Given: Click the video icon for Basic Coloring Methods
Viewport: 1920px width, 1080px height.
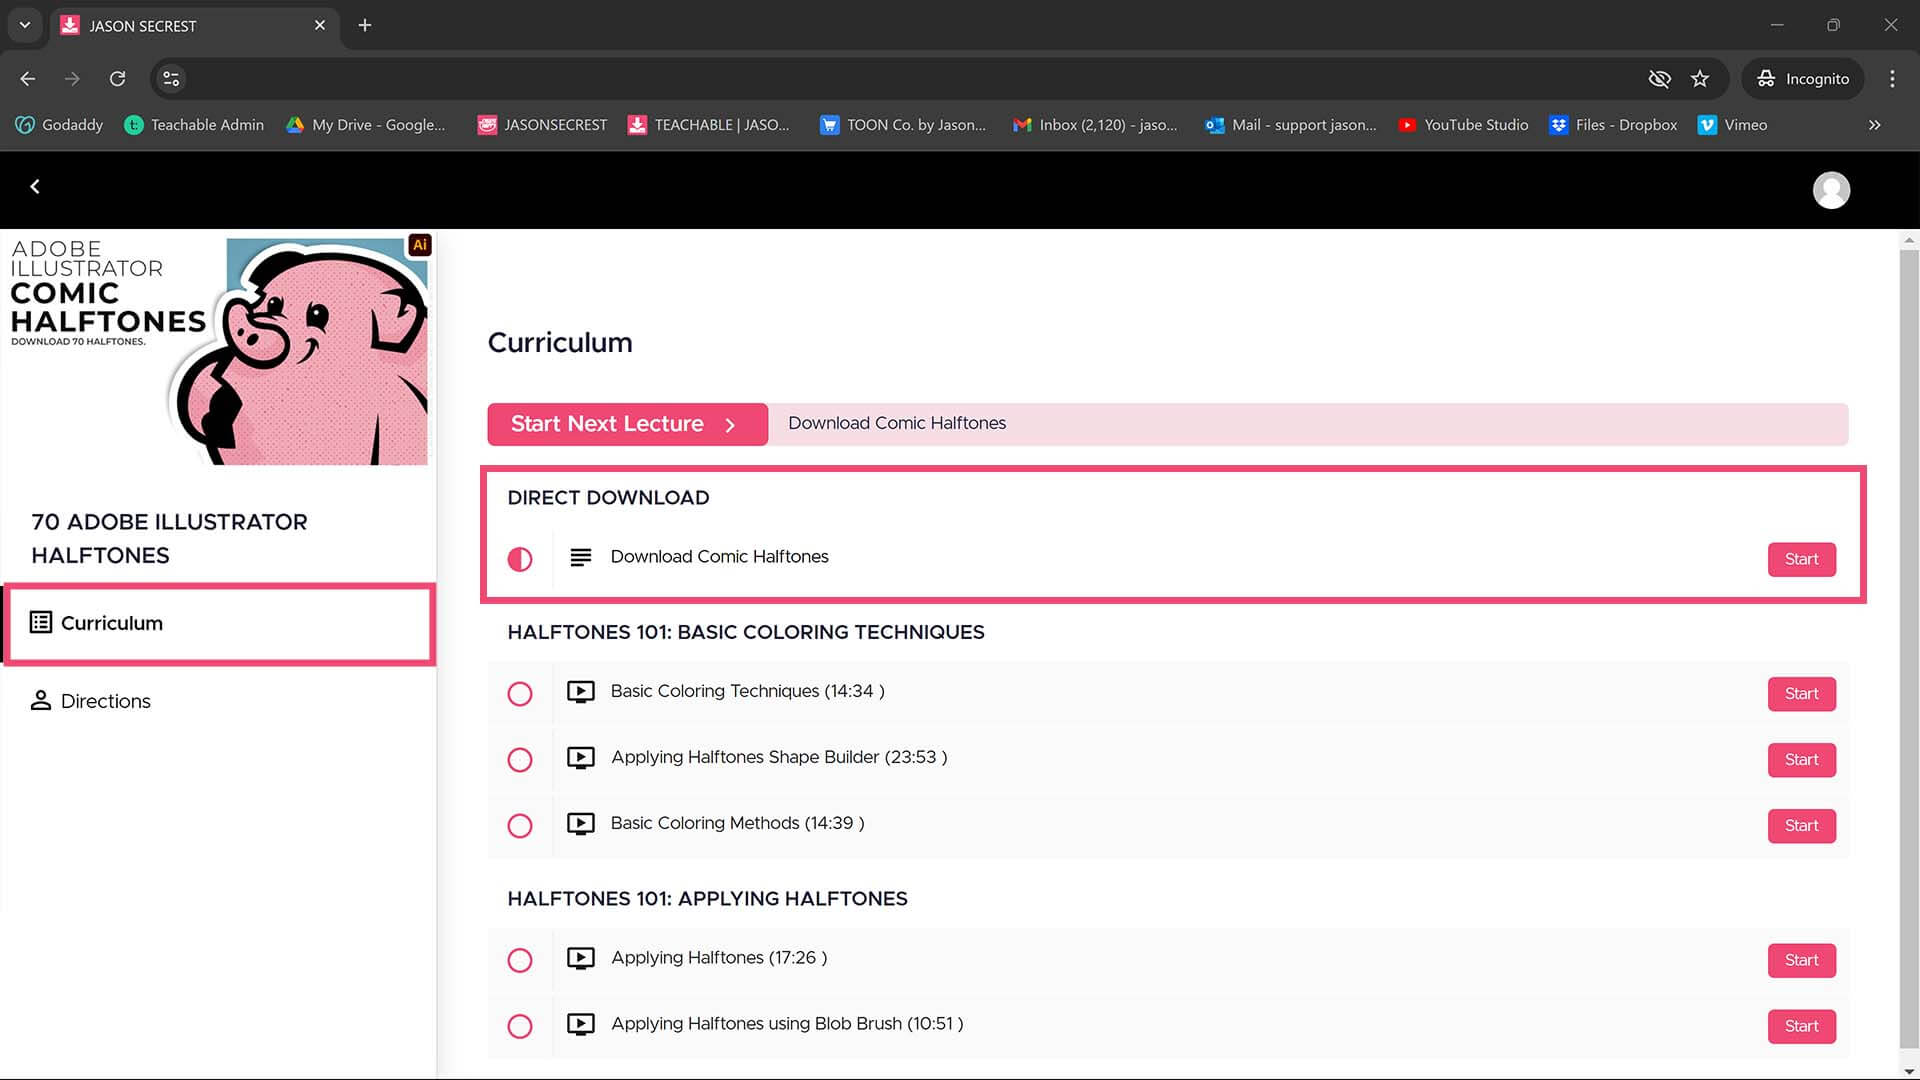Looking at the screenshot, I should click(x=580, y=824).
